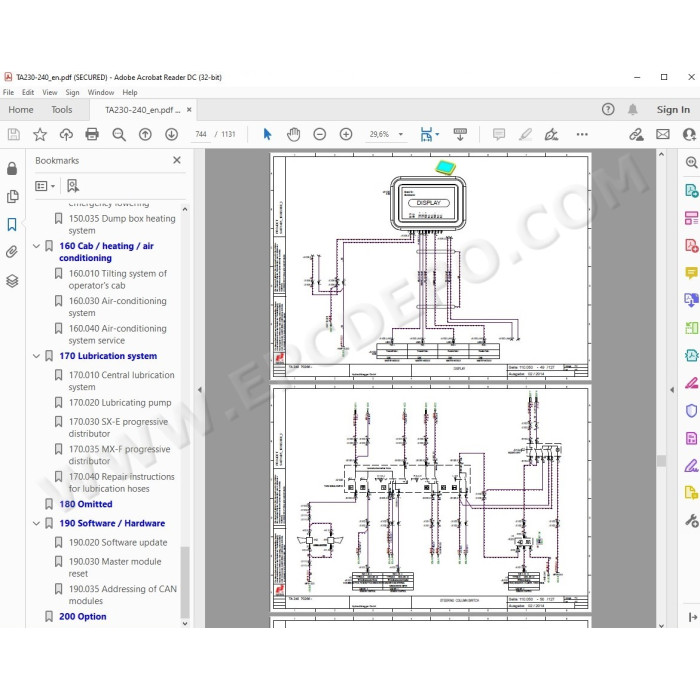
Task: Open the Sign menu
Action: [x=72, y=92]
